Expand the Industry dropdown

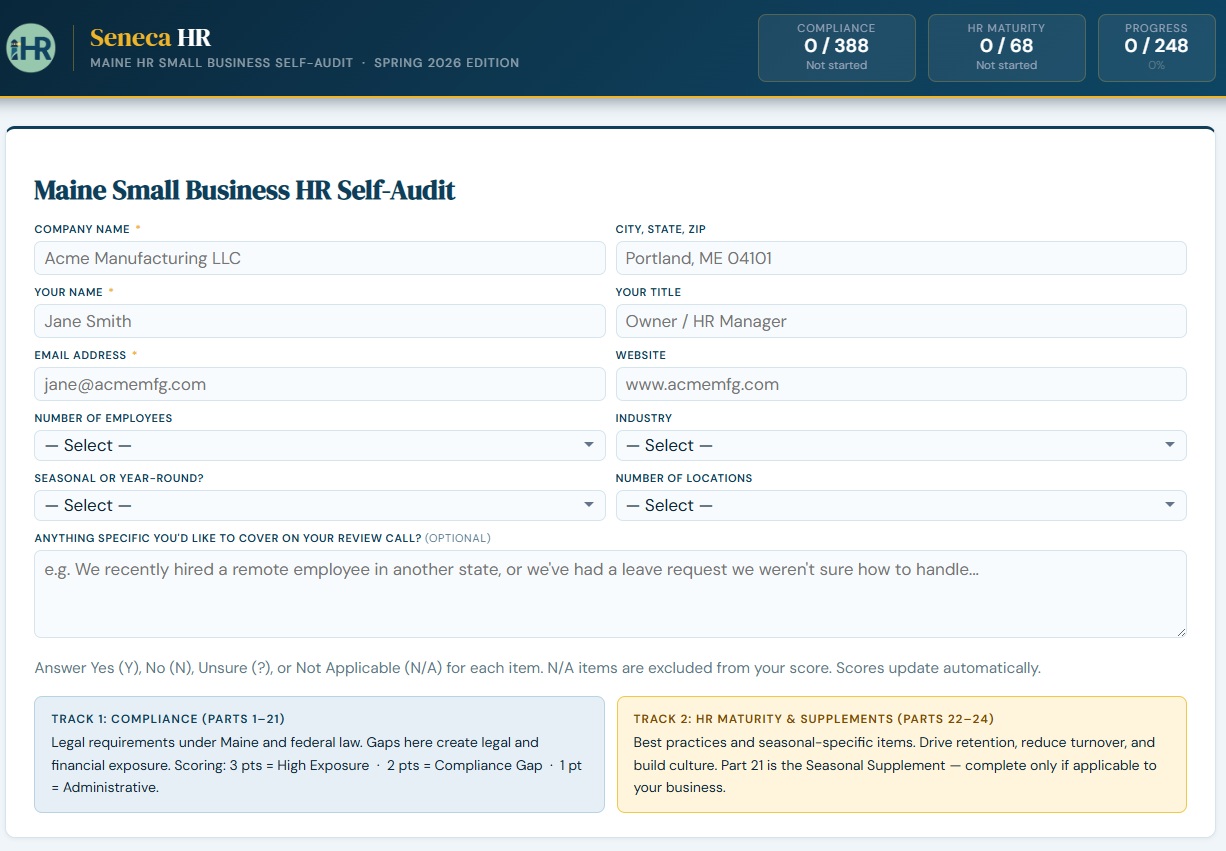point(900,445)
